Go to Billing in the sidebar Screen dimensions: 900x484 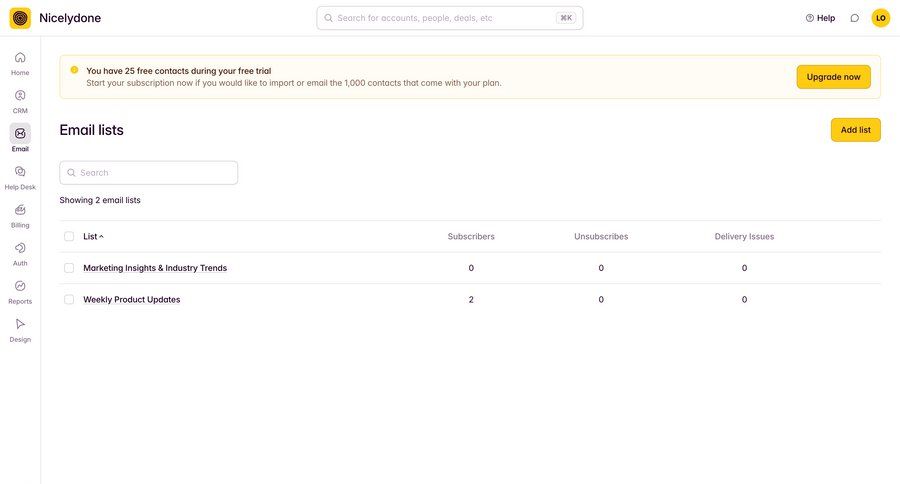[20, 216]
